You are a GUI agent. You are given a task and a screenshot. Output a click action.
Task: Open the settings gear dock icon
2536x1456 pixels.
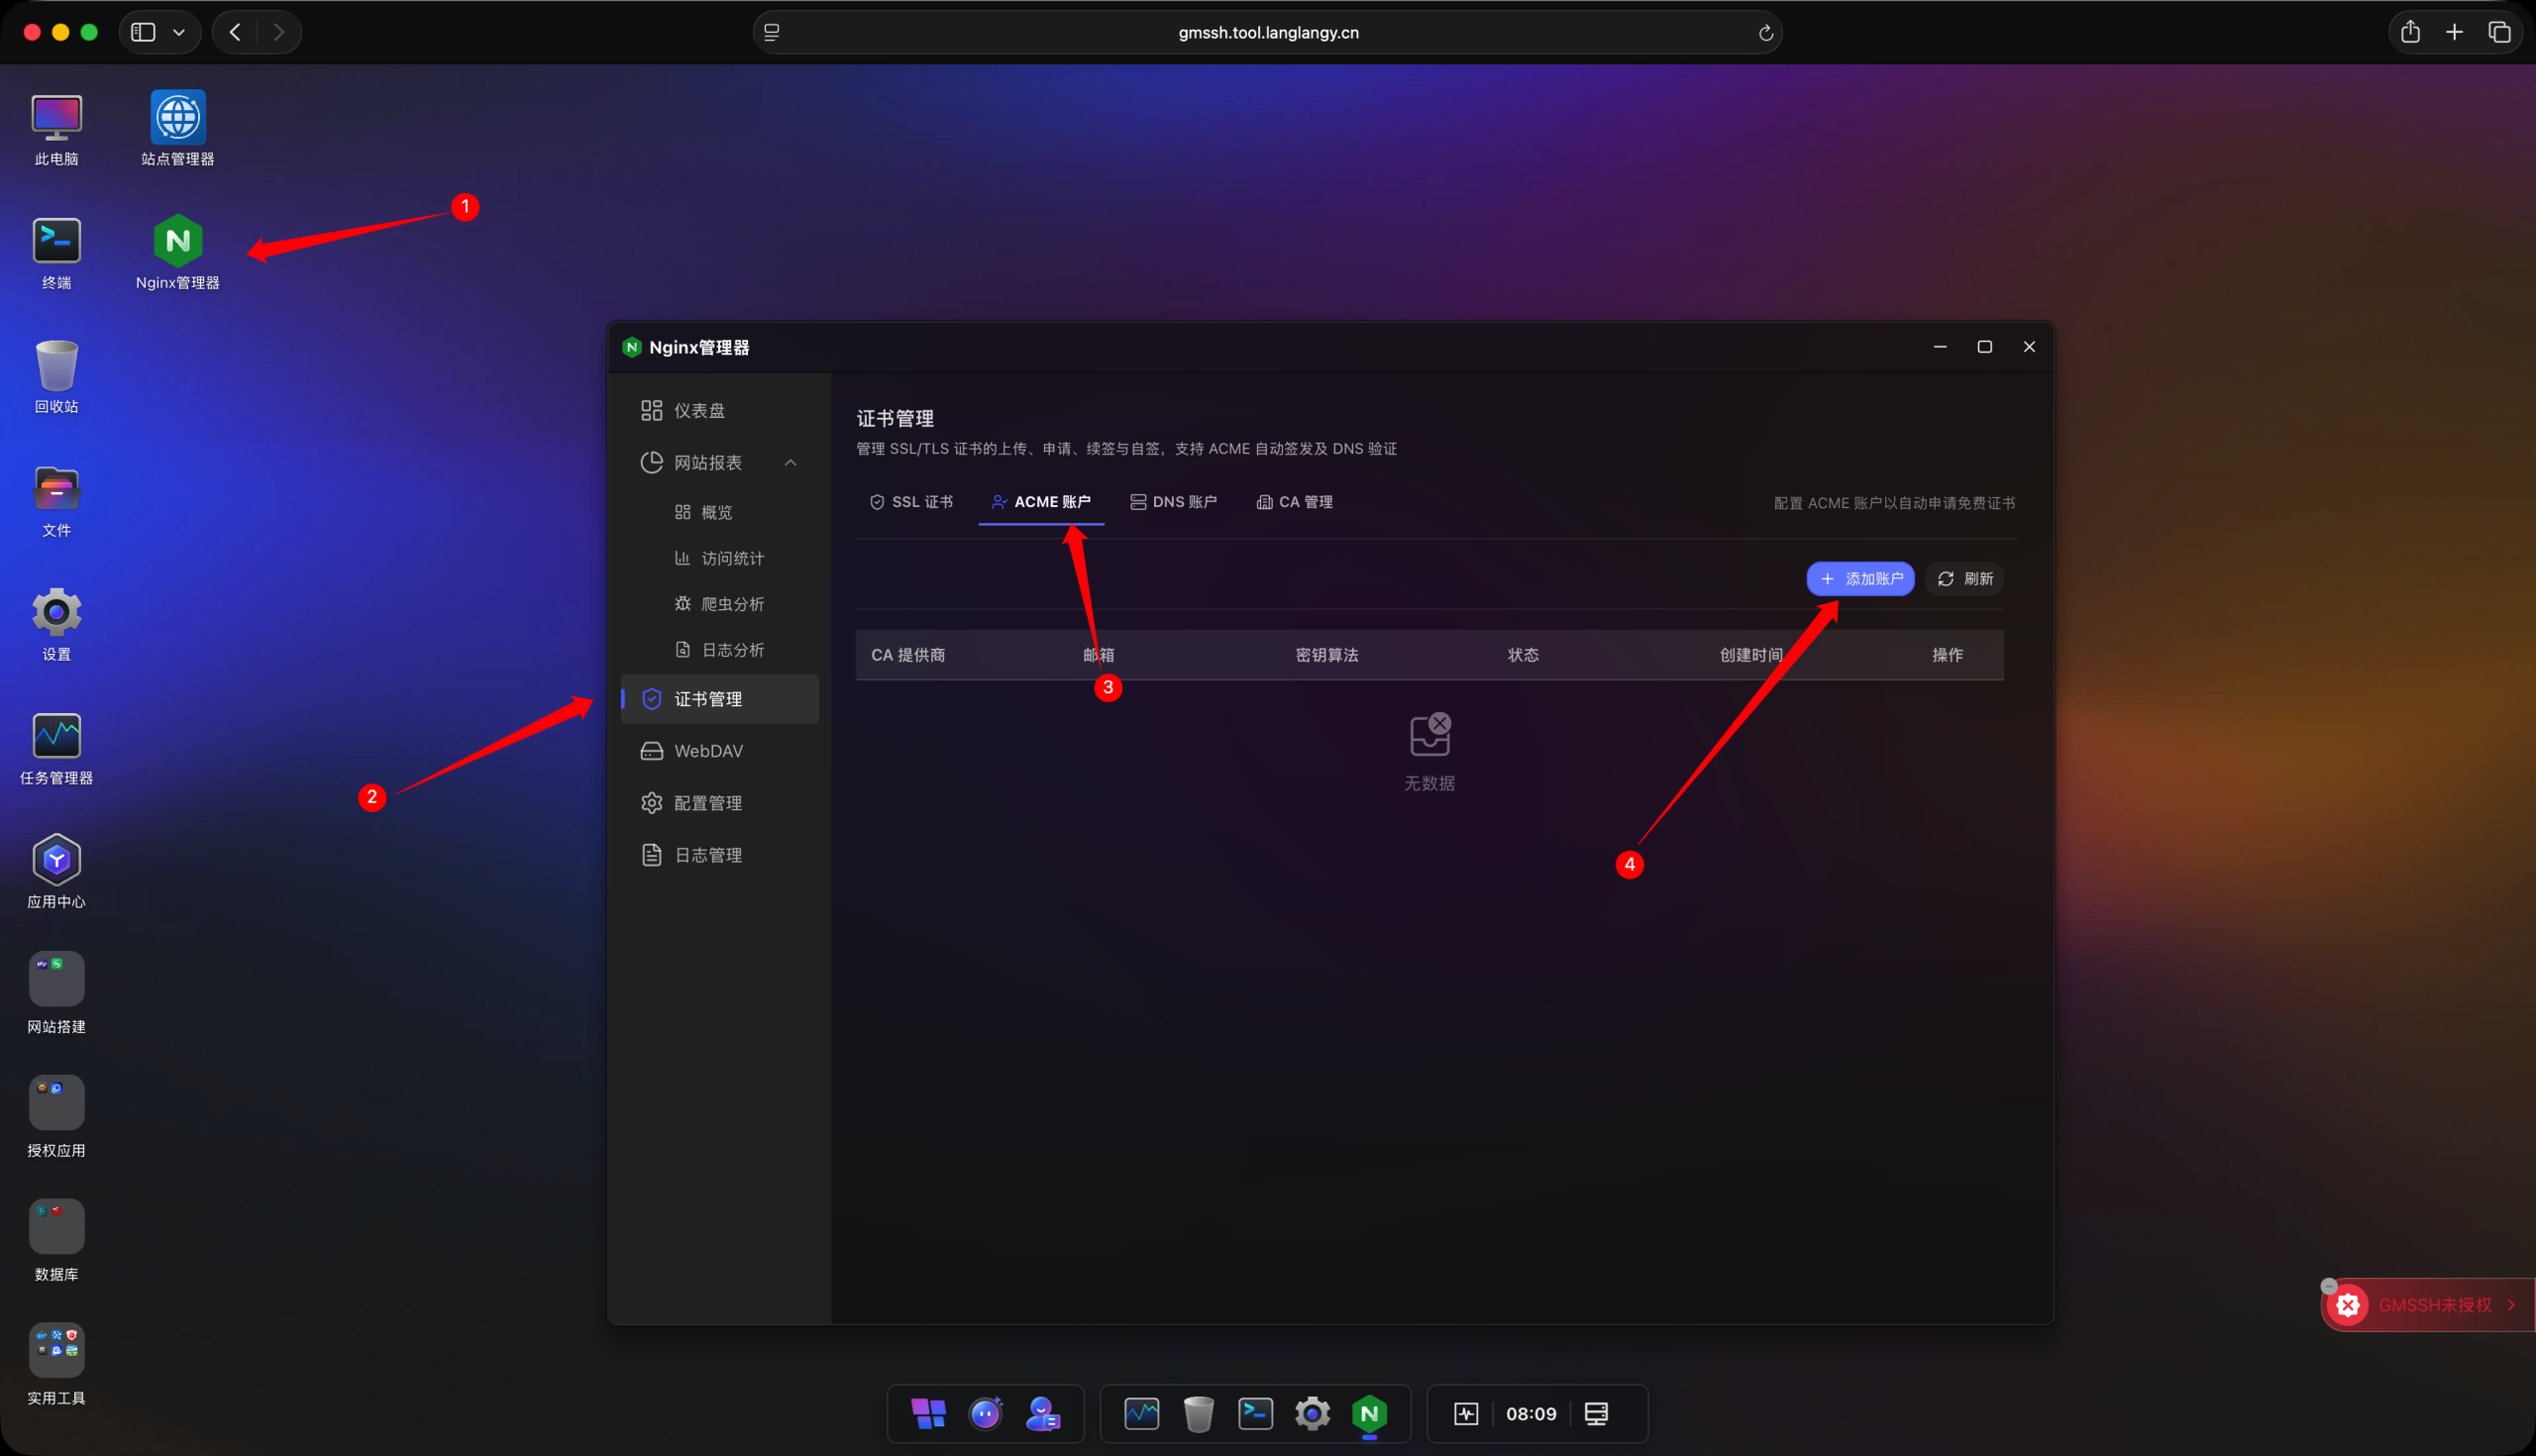tap(1312, 1414)
